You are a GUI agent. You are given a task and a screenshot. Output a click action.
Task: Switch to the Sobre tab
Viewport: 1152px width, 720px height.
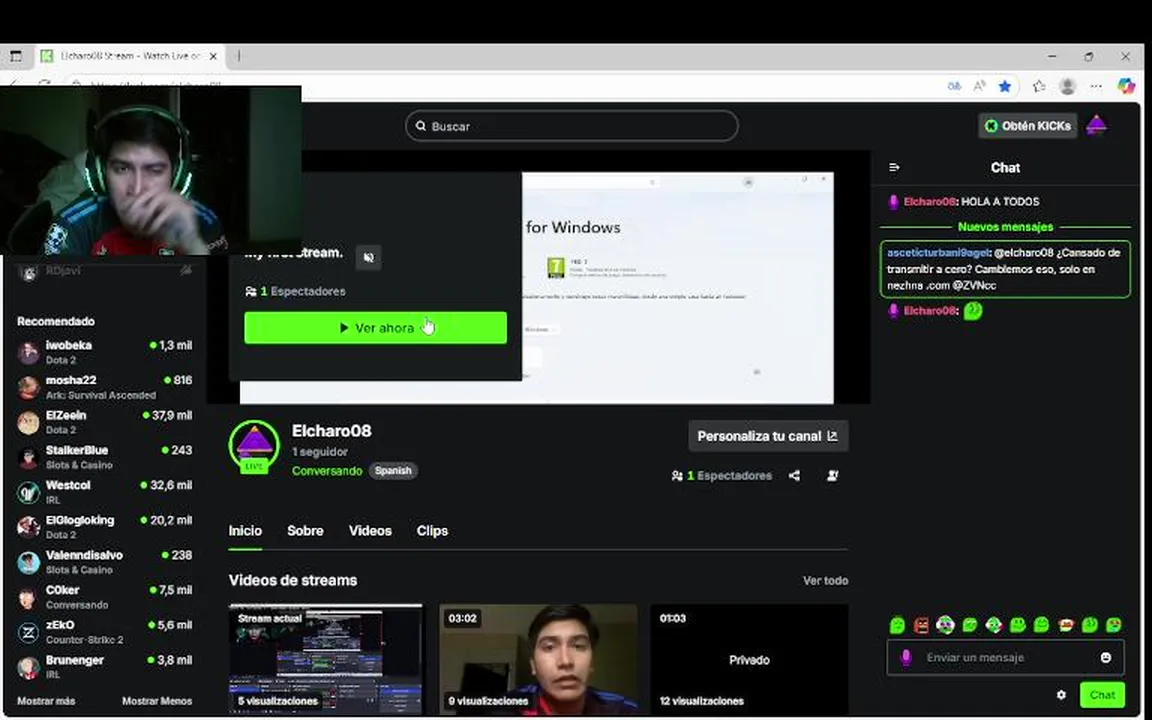click(305, 530)
